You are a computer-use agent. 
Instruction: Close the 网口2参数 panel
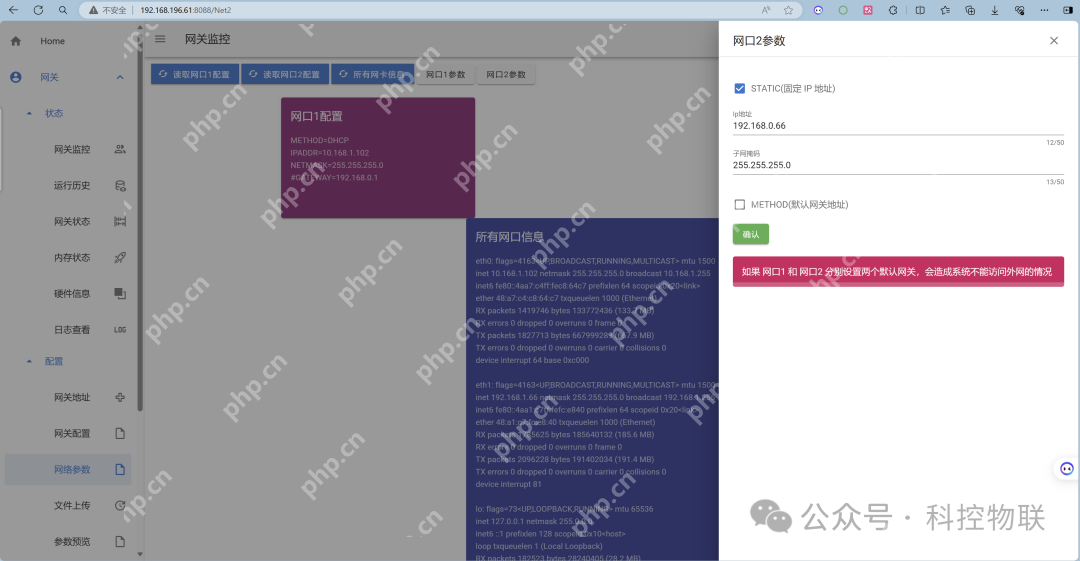[x=1053, y=41]
